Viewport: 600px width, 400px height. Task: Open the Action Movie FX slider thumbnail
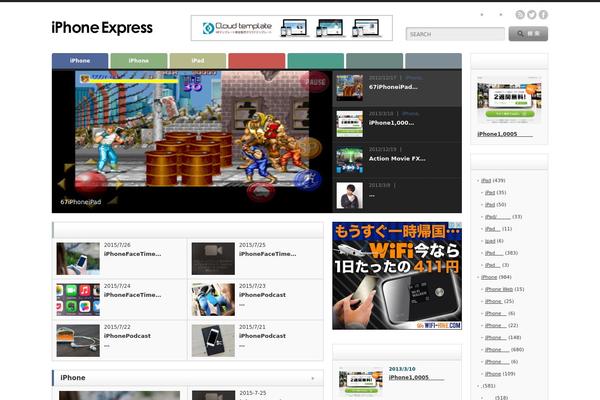click(x=349, y=160)
